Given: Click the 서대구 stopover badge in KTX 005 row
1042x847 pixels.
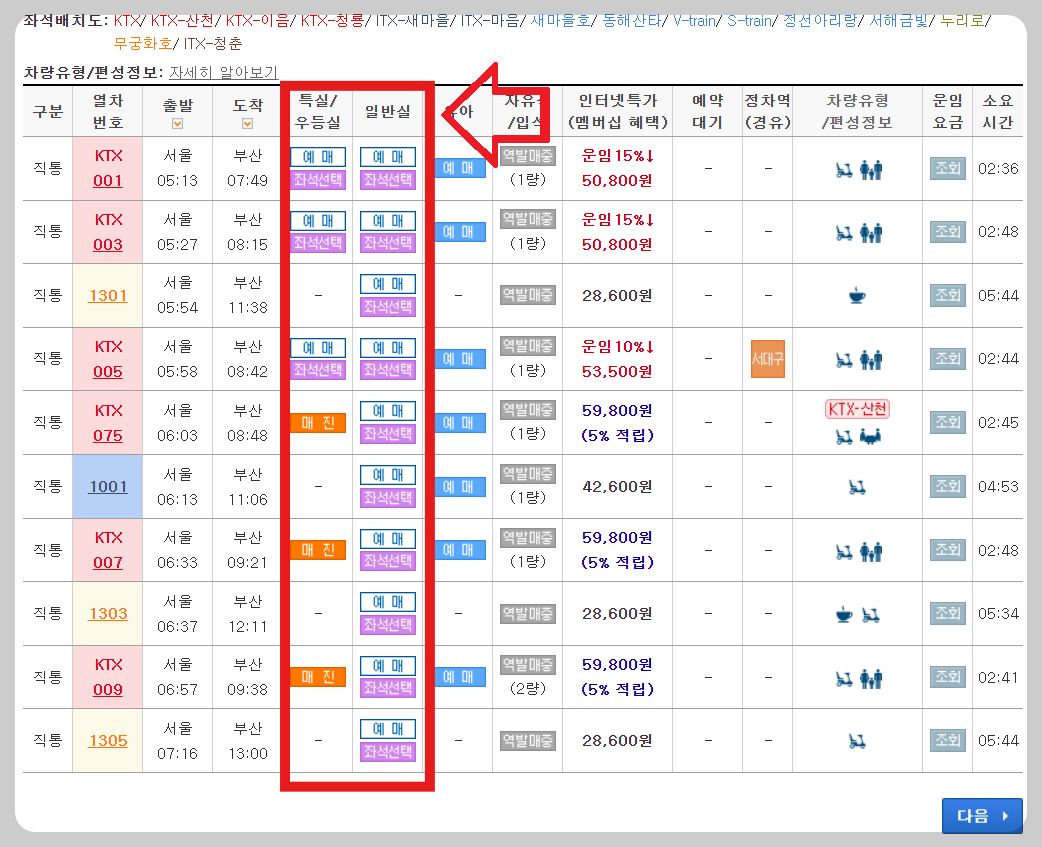Looking at the screenshot, I should 770,357.
